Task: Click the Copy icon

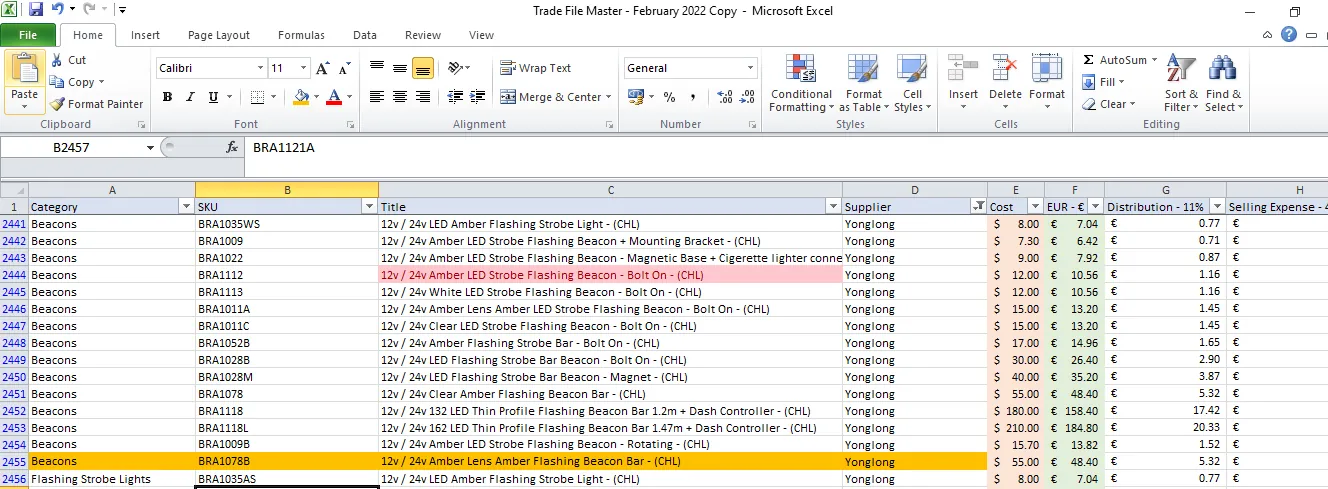Action: tap(57, 82)
